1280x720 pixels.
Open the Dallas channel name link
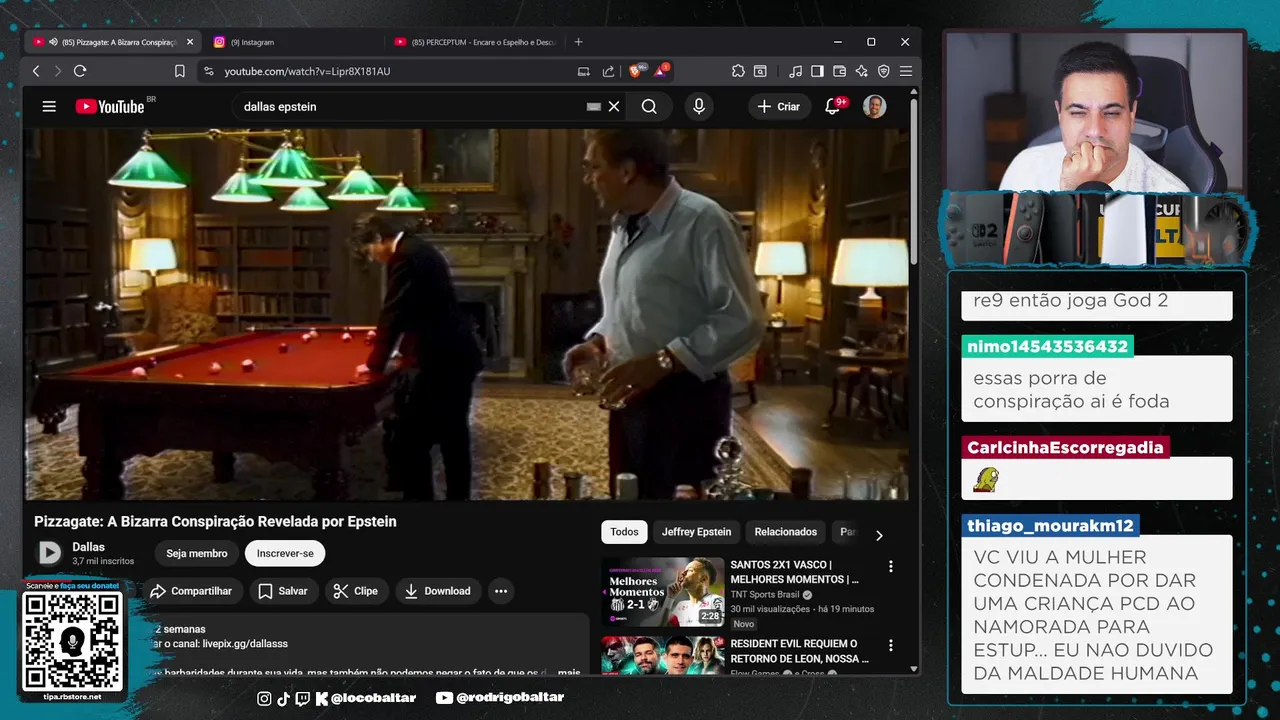pyautogui.click(x=88, y=547)
